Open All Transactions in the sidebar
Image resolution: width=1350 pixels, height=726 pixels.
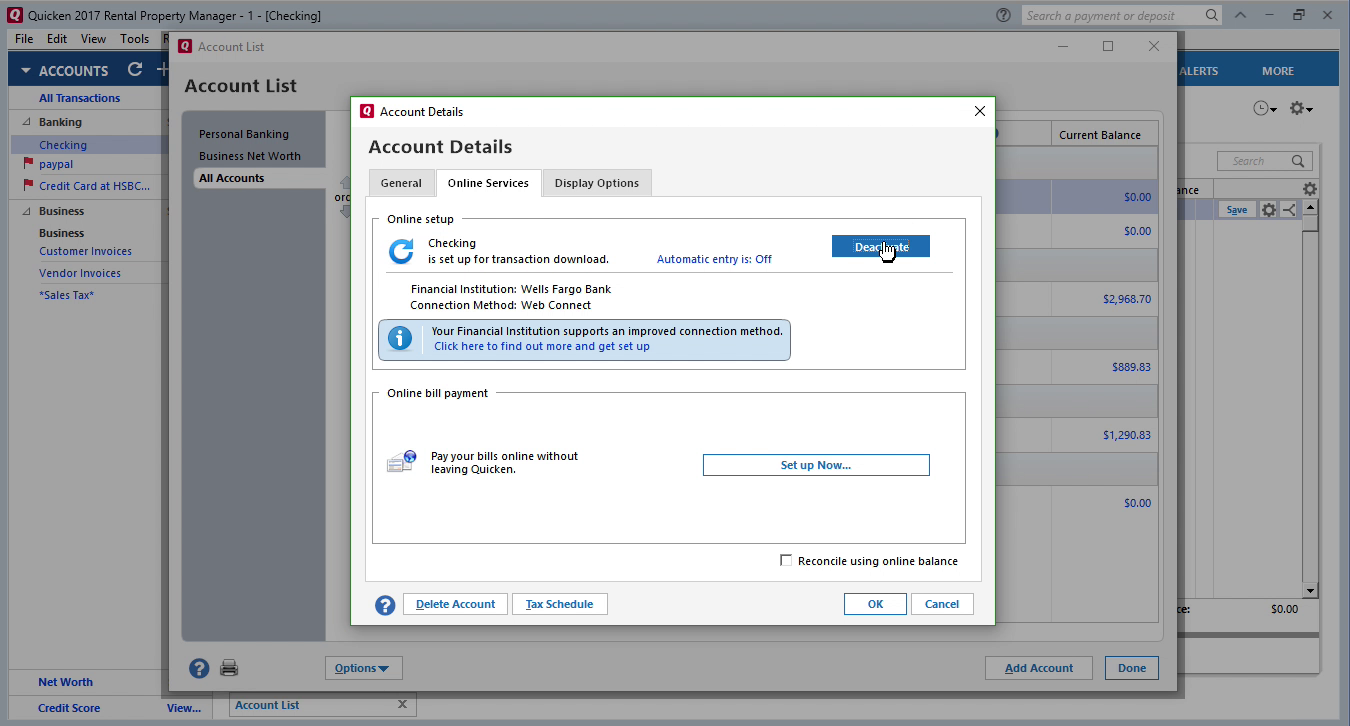click(x=80, y=98)
